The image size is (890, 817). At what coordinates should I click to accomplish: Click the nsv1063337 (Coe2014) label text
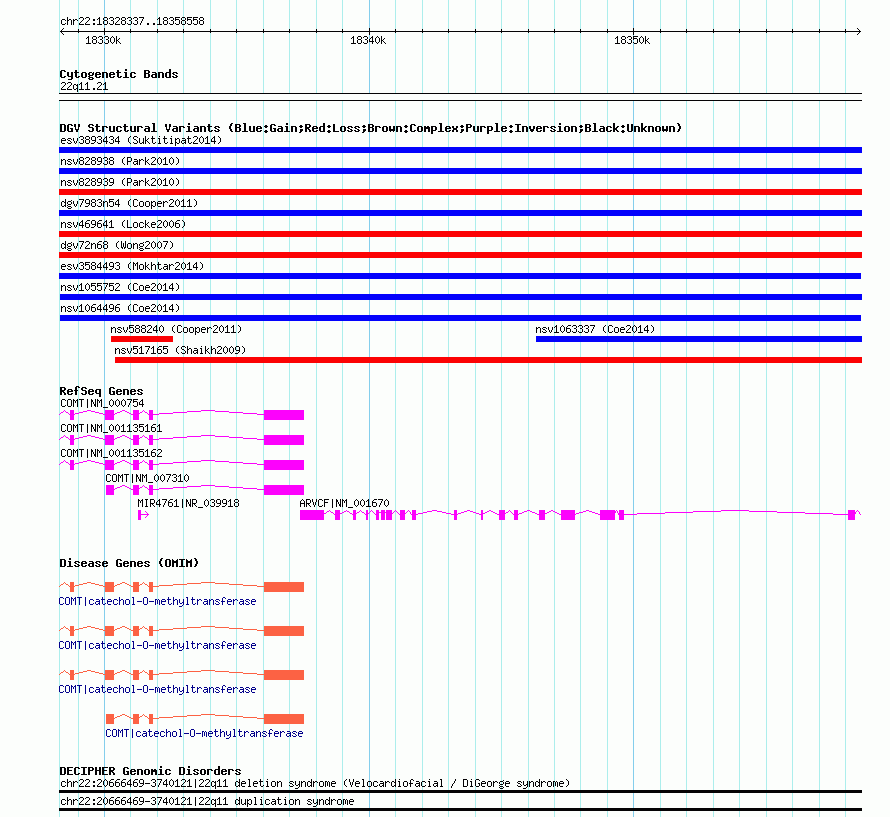(x=595, y=329)
